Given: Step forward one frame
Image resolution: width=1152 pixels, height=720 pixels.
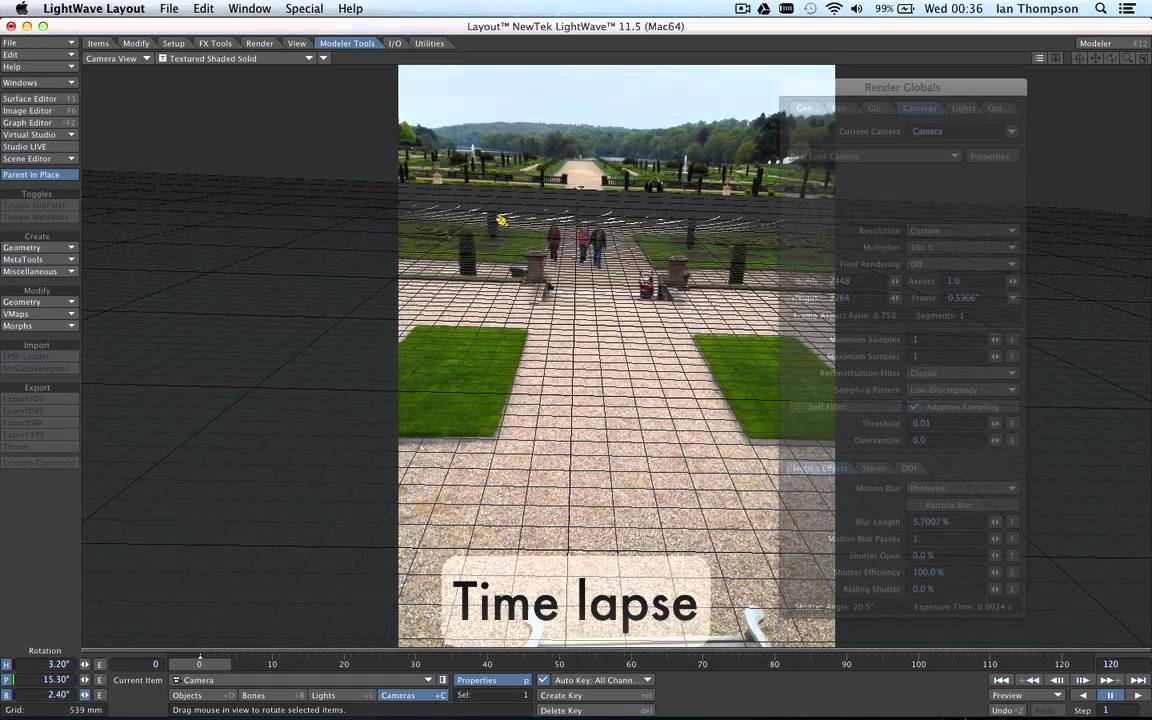Looking at the screenshot, I should 1083,680.
